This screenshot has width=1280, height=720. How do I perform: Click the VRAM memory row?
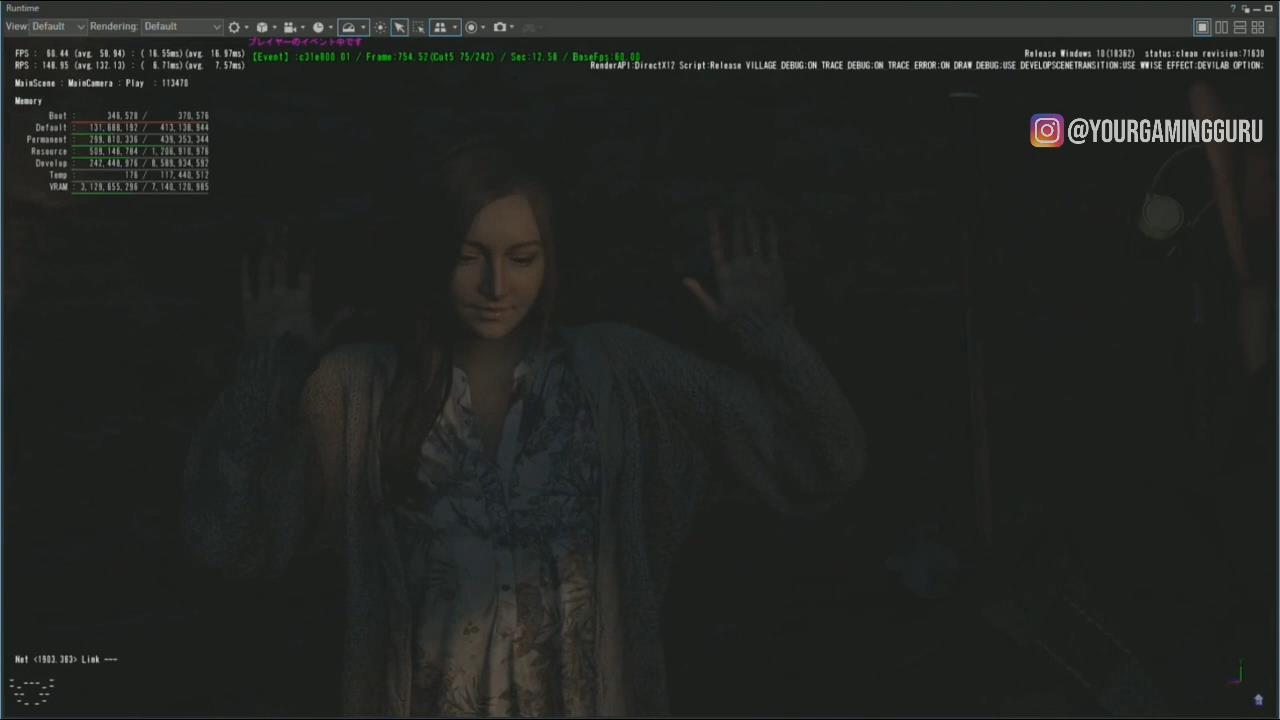128,187
